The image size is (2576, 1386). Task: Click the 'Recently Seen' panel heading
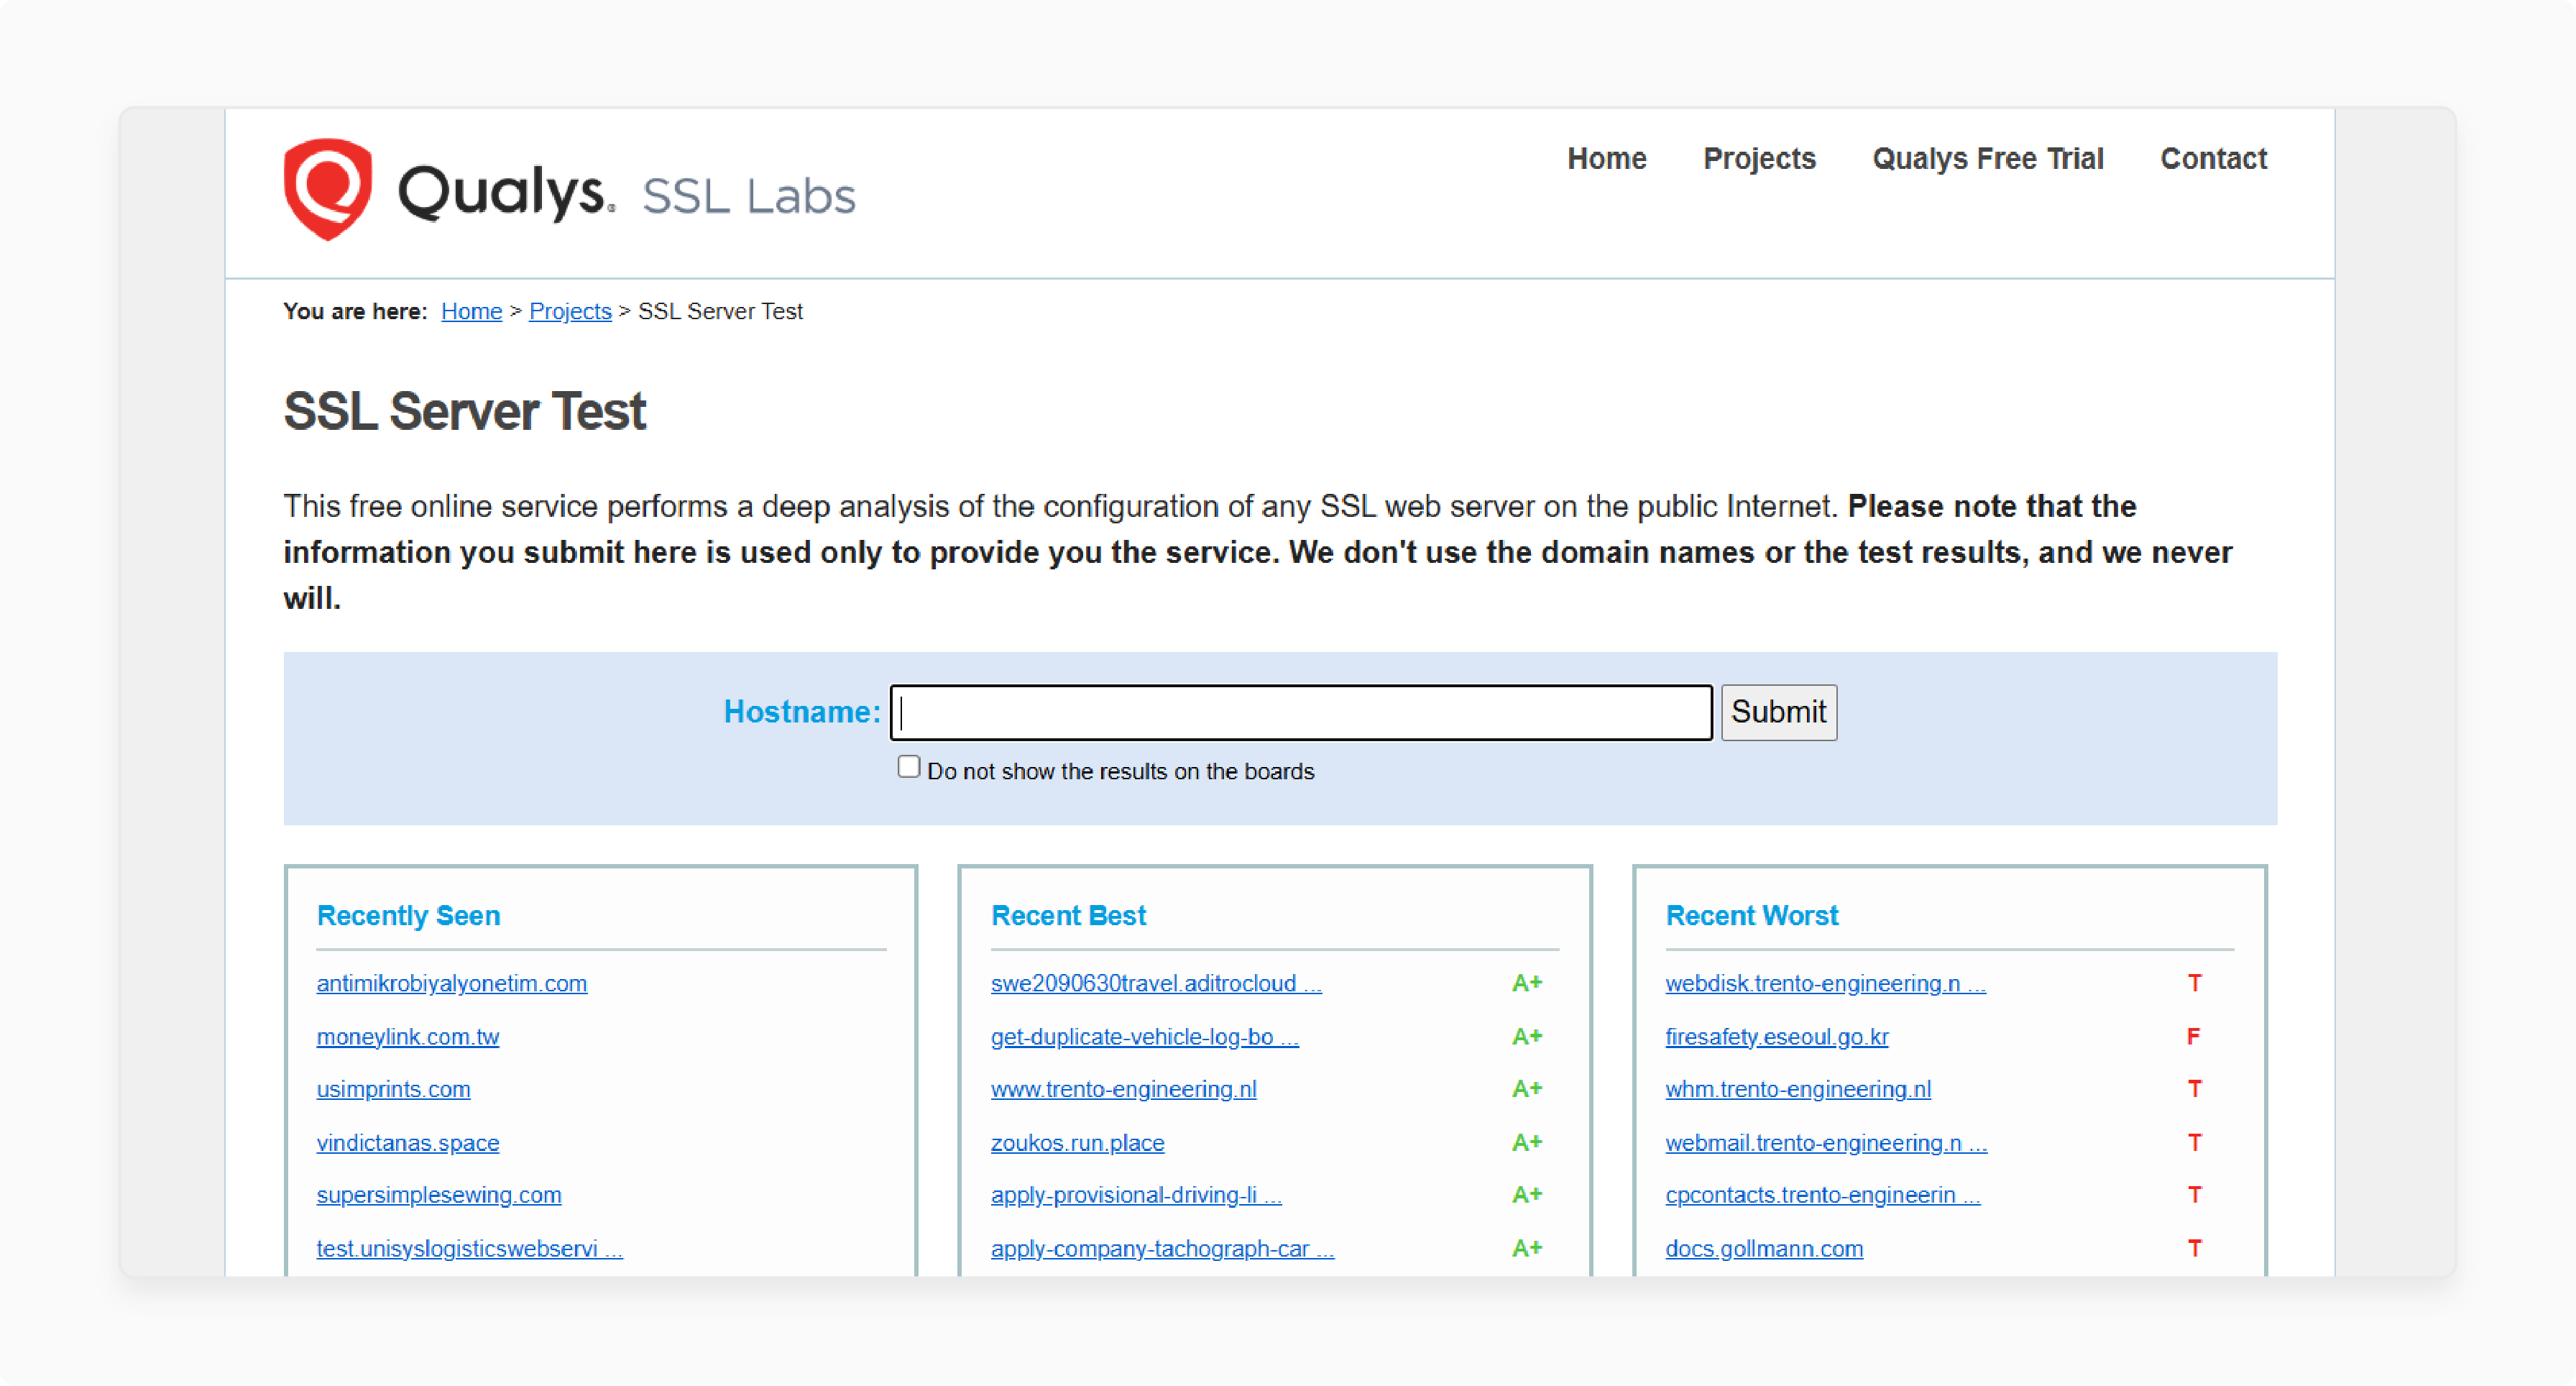(408, 915)
